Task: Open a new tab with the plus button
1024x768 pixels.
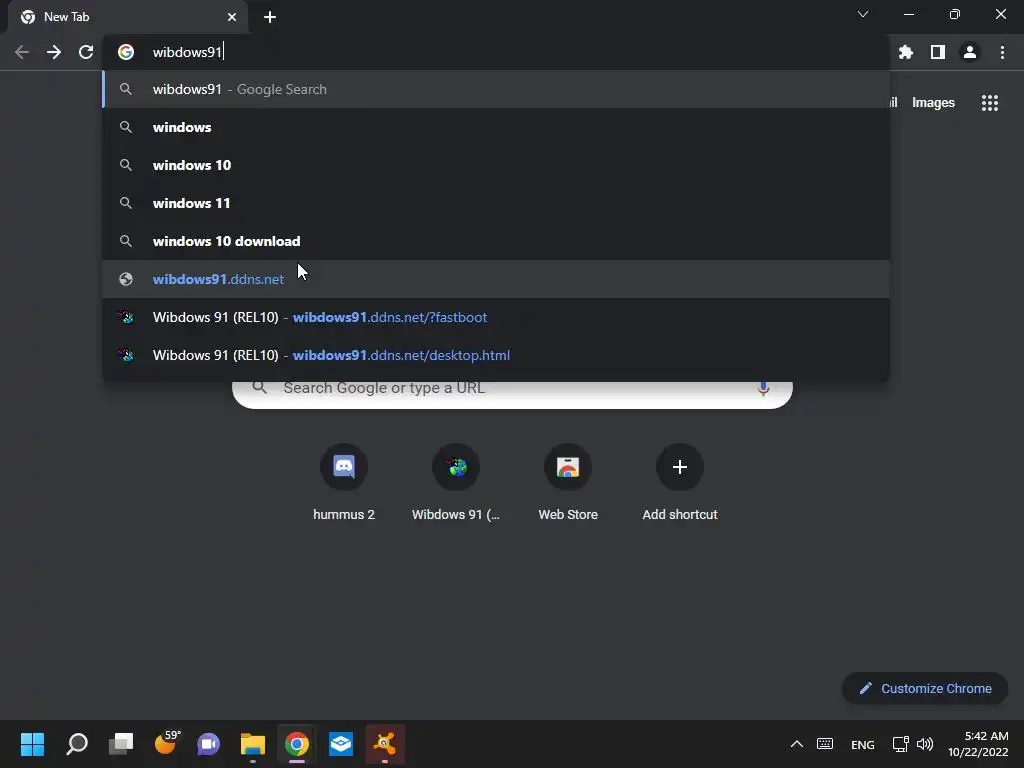Action: click(x=270, y=17)
